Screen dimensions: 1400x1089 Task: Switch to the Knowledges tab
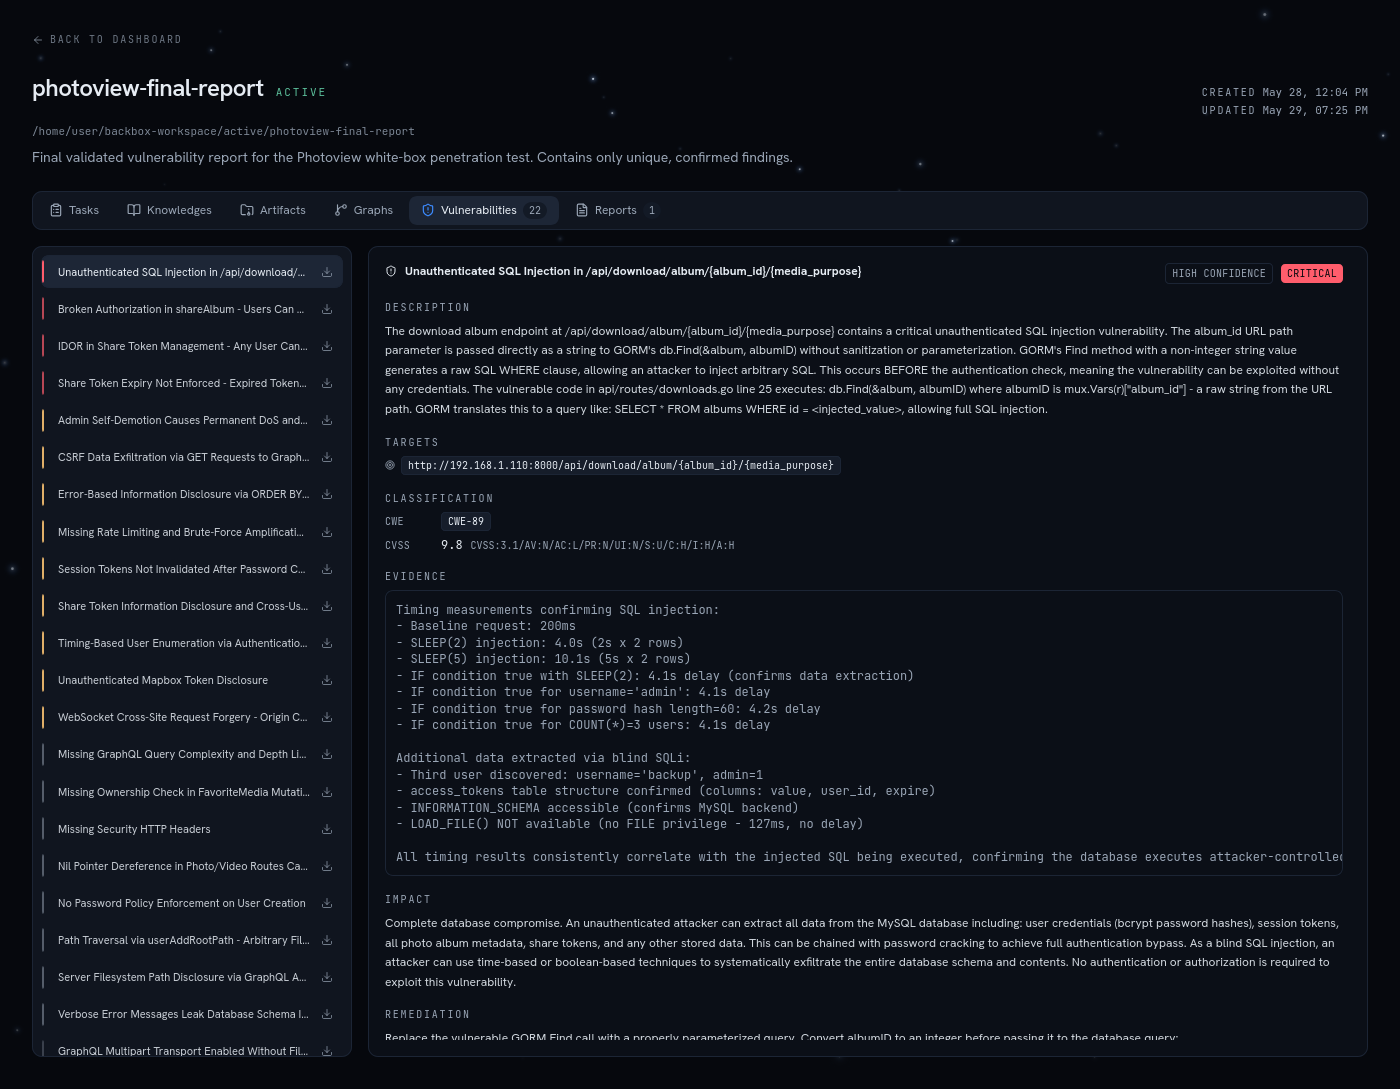pyautogui.click(x=169, y=210)
